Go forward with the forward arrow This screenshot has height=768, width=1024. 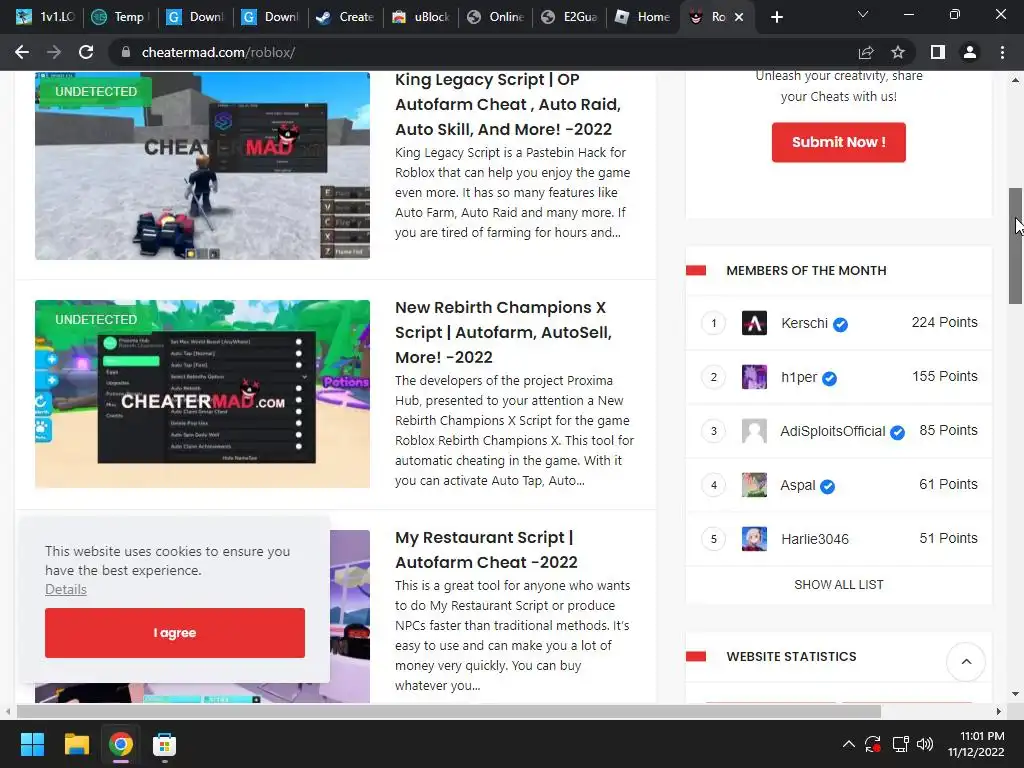tap(54, 52)
